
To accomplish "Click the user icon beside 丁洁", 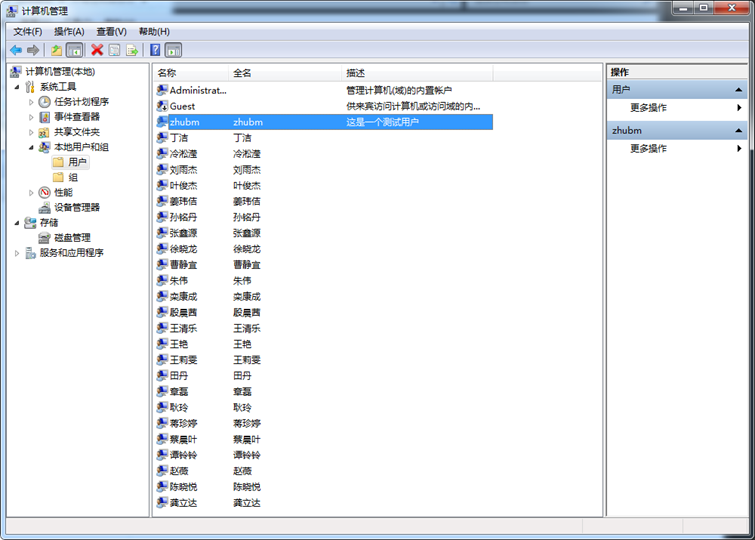I will pos(162,138).
